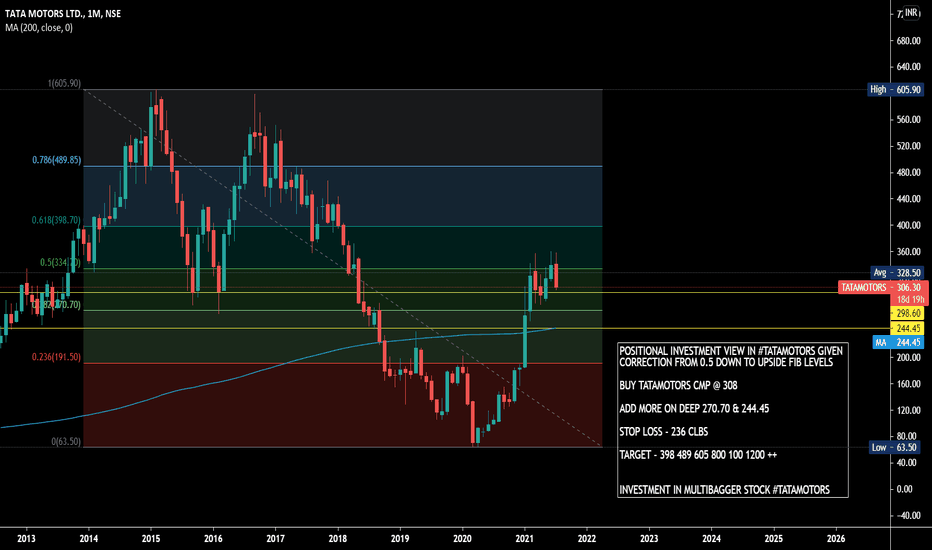
Task: Select the MA (200, close, 0) indicator label
Action: click(39, 27)
